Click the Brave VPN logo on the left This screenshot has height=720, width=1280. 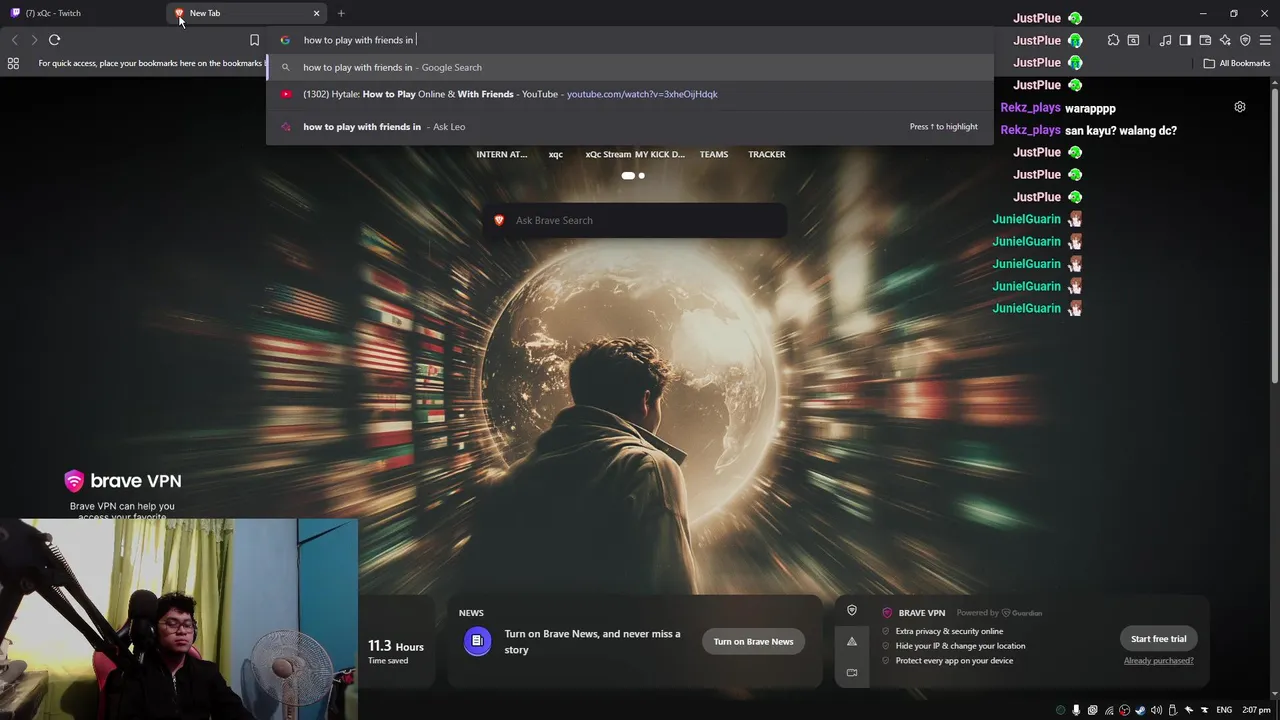(x=123, y=481)
